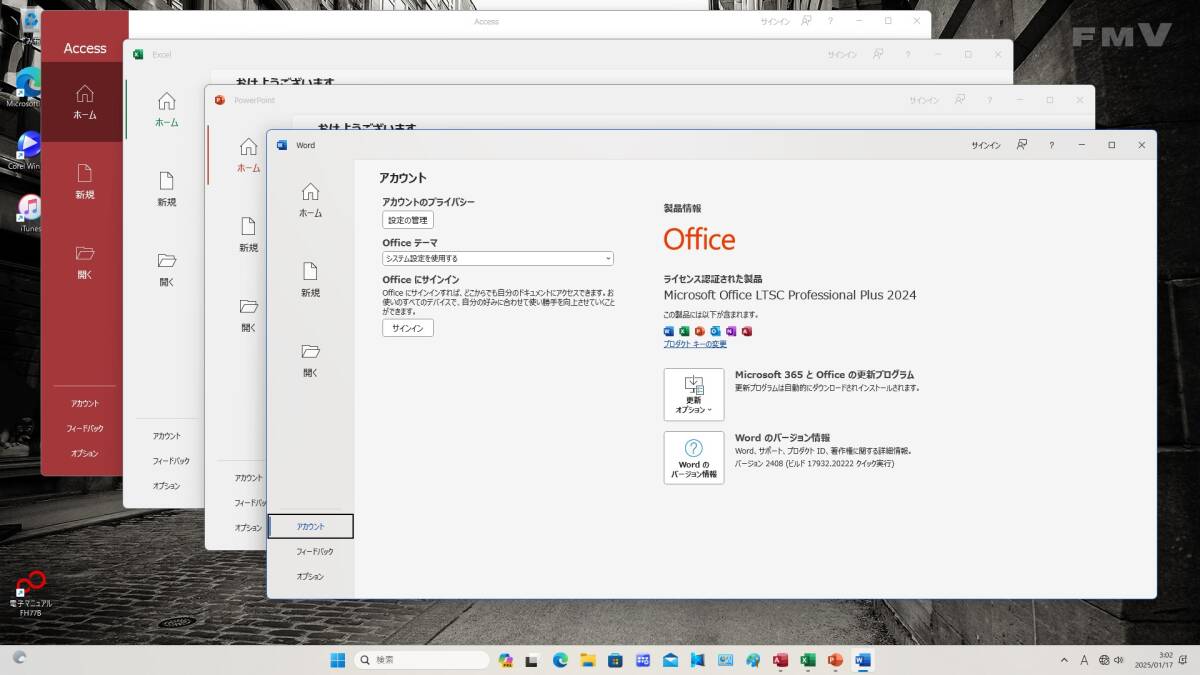Open オプション in Word sidebar
Screen dimensions: 1200x675
tap(310, 576)
